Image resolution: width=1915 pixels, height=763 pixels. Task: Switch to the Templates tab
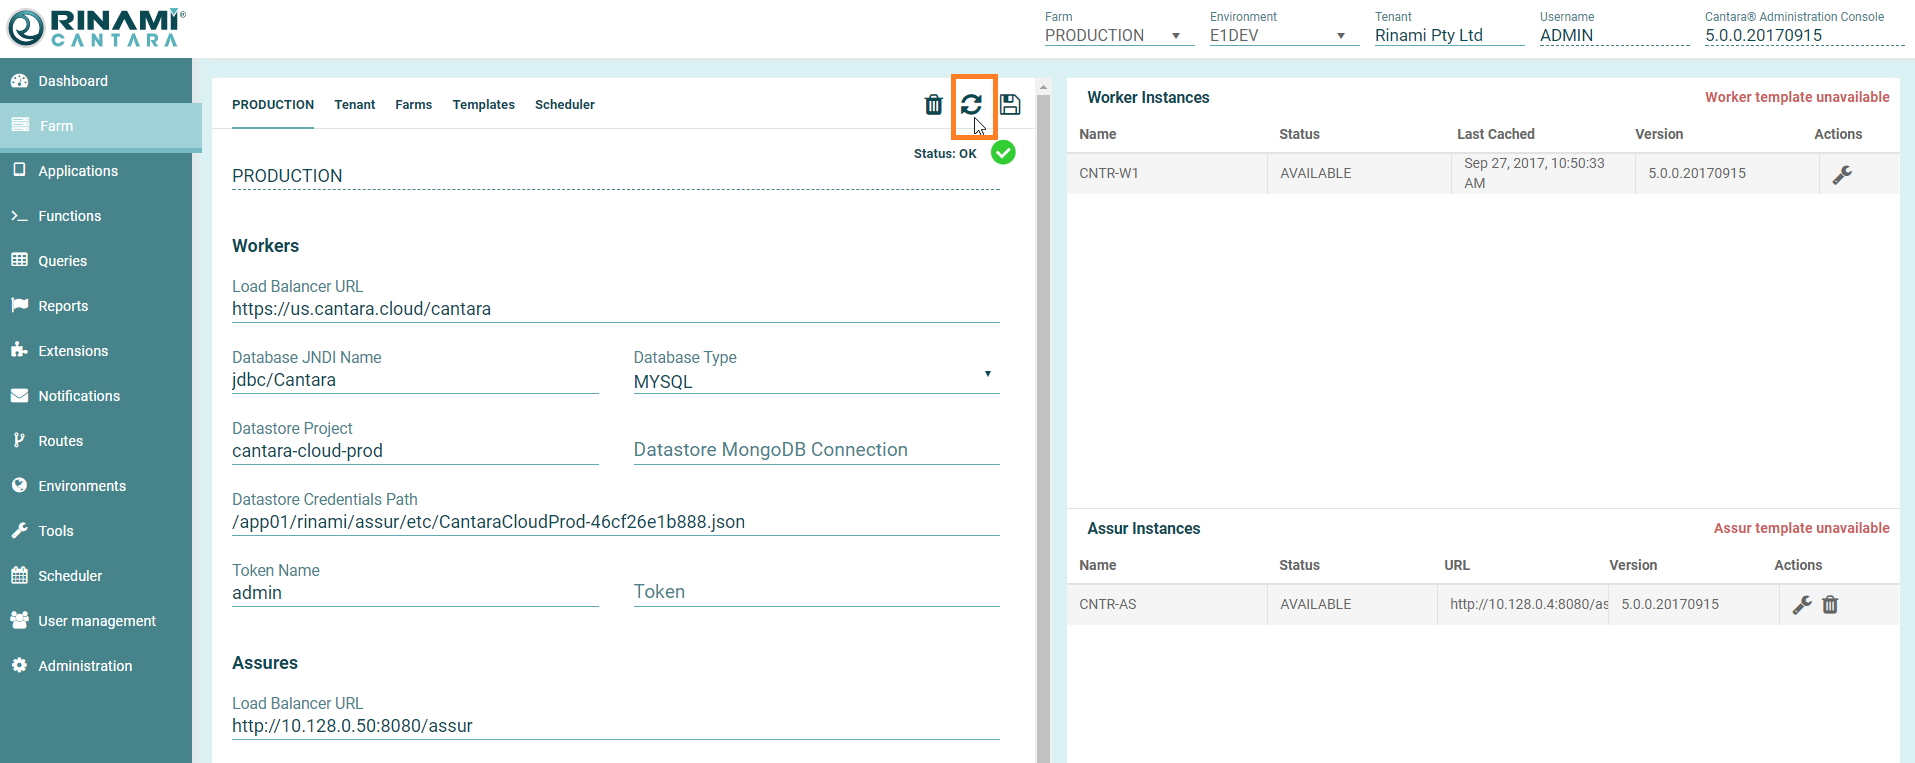(x=483, y=105)
